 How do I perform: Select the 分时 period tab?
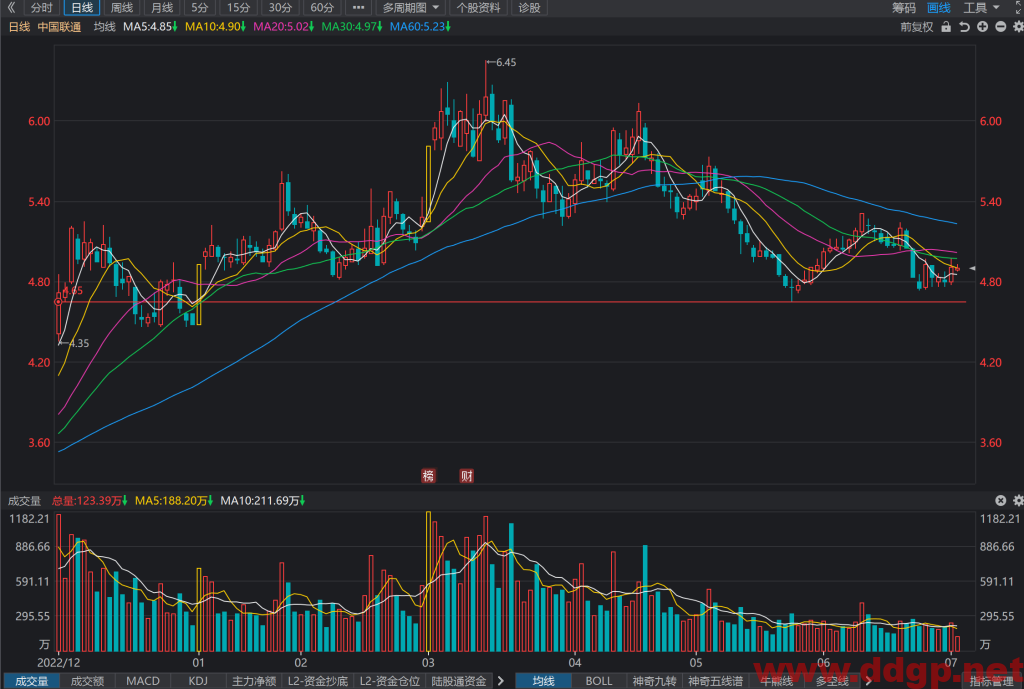point(41,8)
